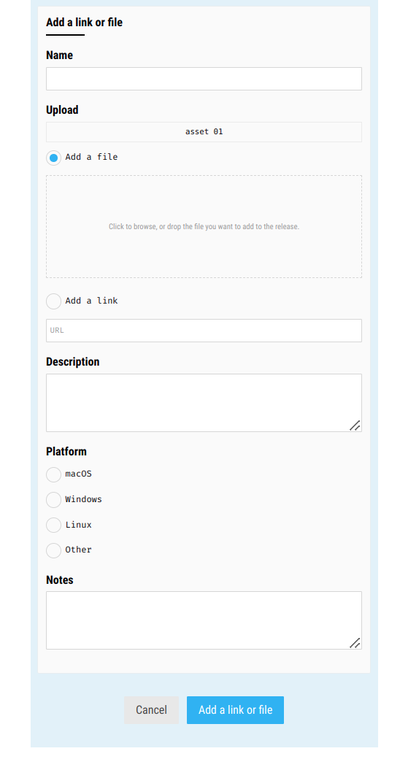400x759 pixels.
Task: Choose Windows as the platform
Action: (53, 500)
